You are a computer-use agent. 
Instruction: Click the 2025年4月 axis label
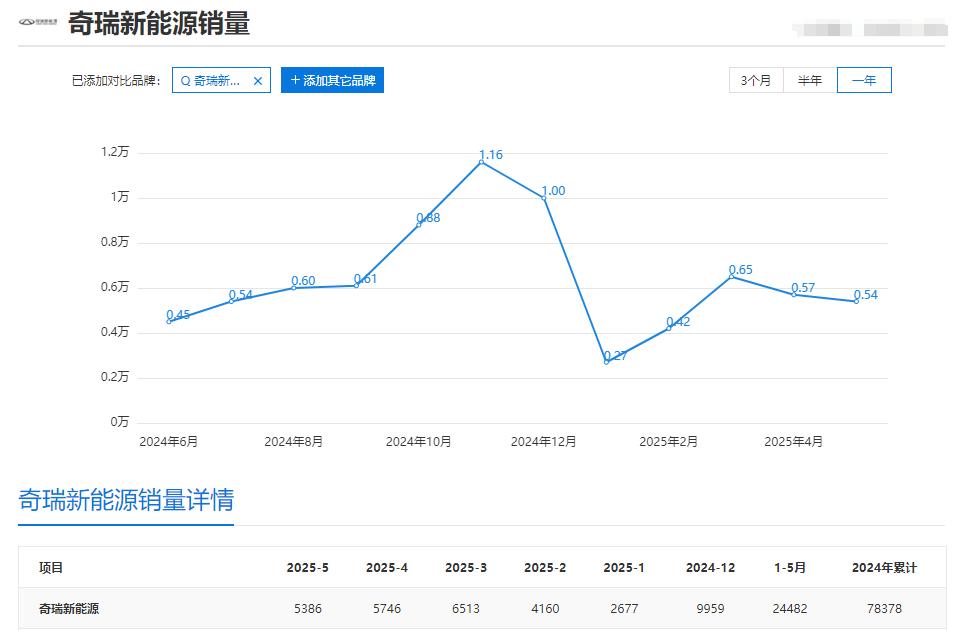click(794, 442)
